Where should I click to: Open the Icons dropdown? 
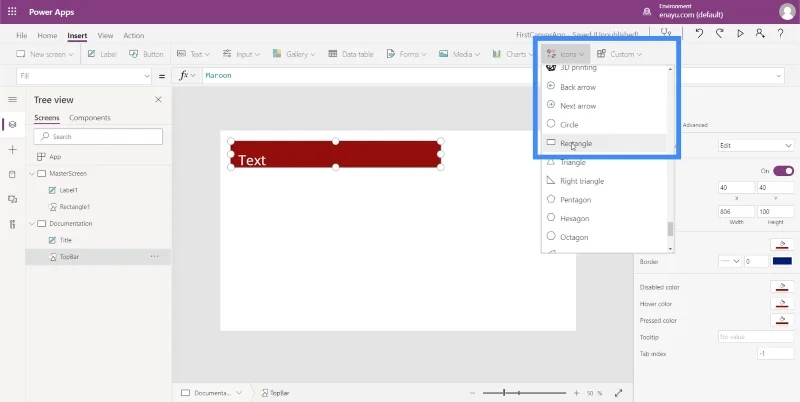pos(565,54)
